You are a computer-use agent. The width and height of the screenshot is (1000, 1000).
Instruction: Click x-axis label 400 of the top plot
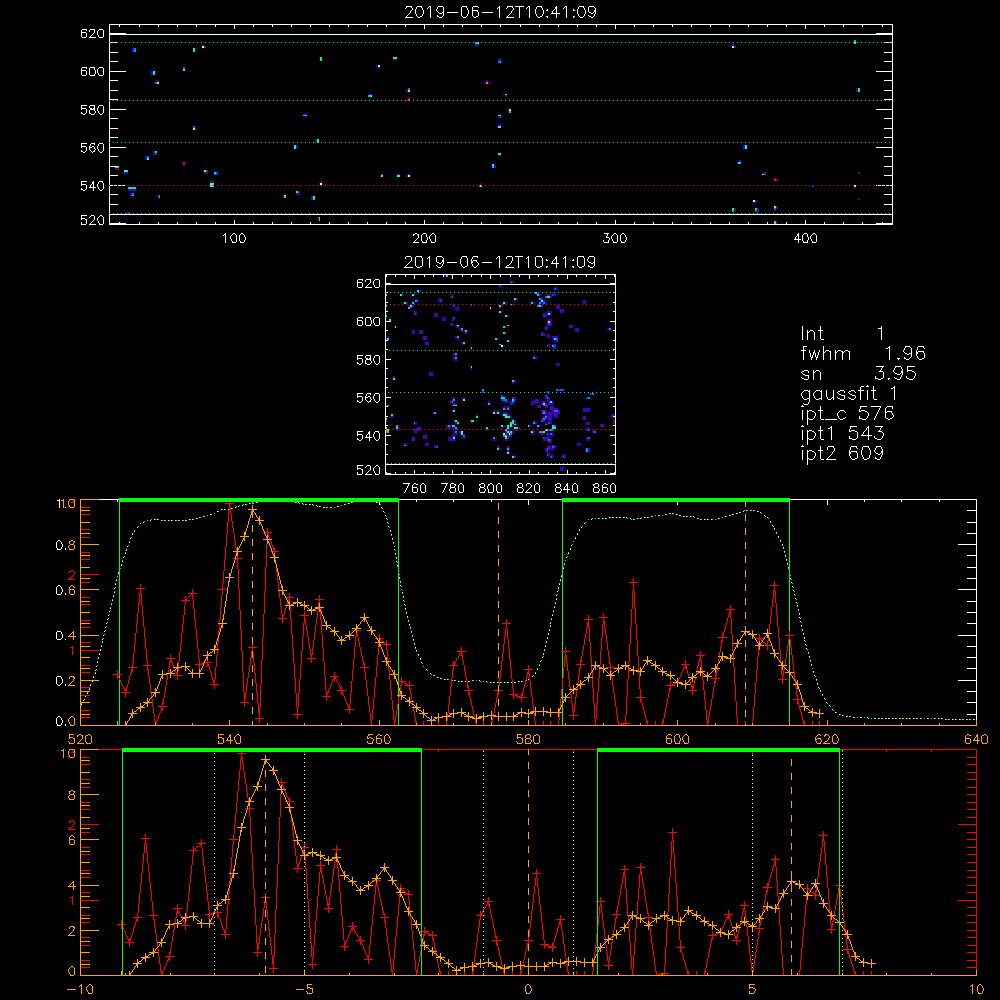pos(805,239)
